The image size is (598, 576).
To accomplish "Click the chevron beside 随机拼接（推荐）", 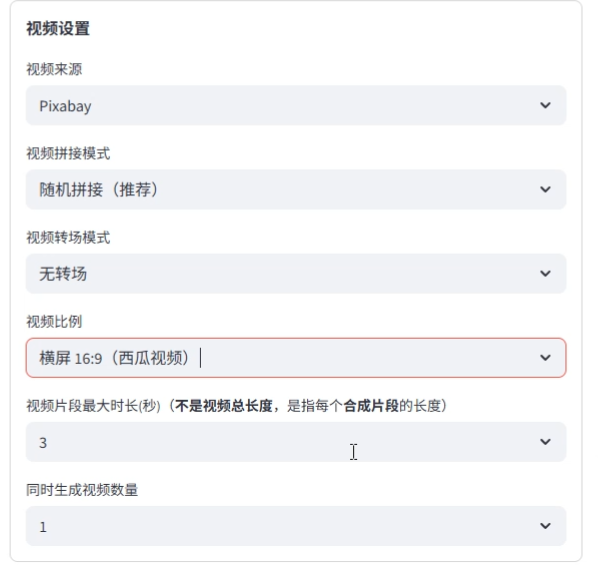I will click(545, 190).
